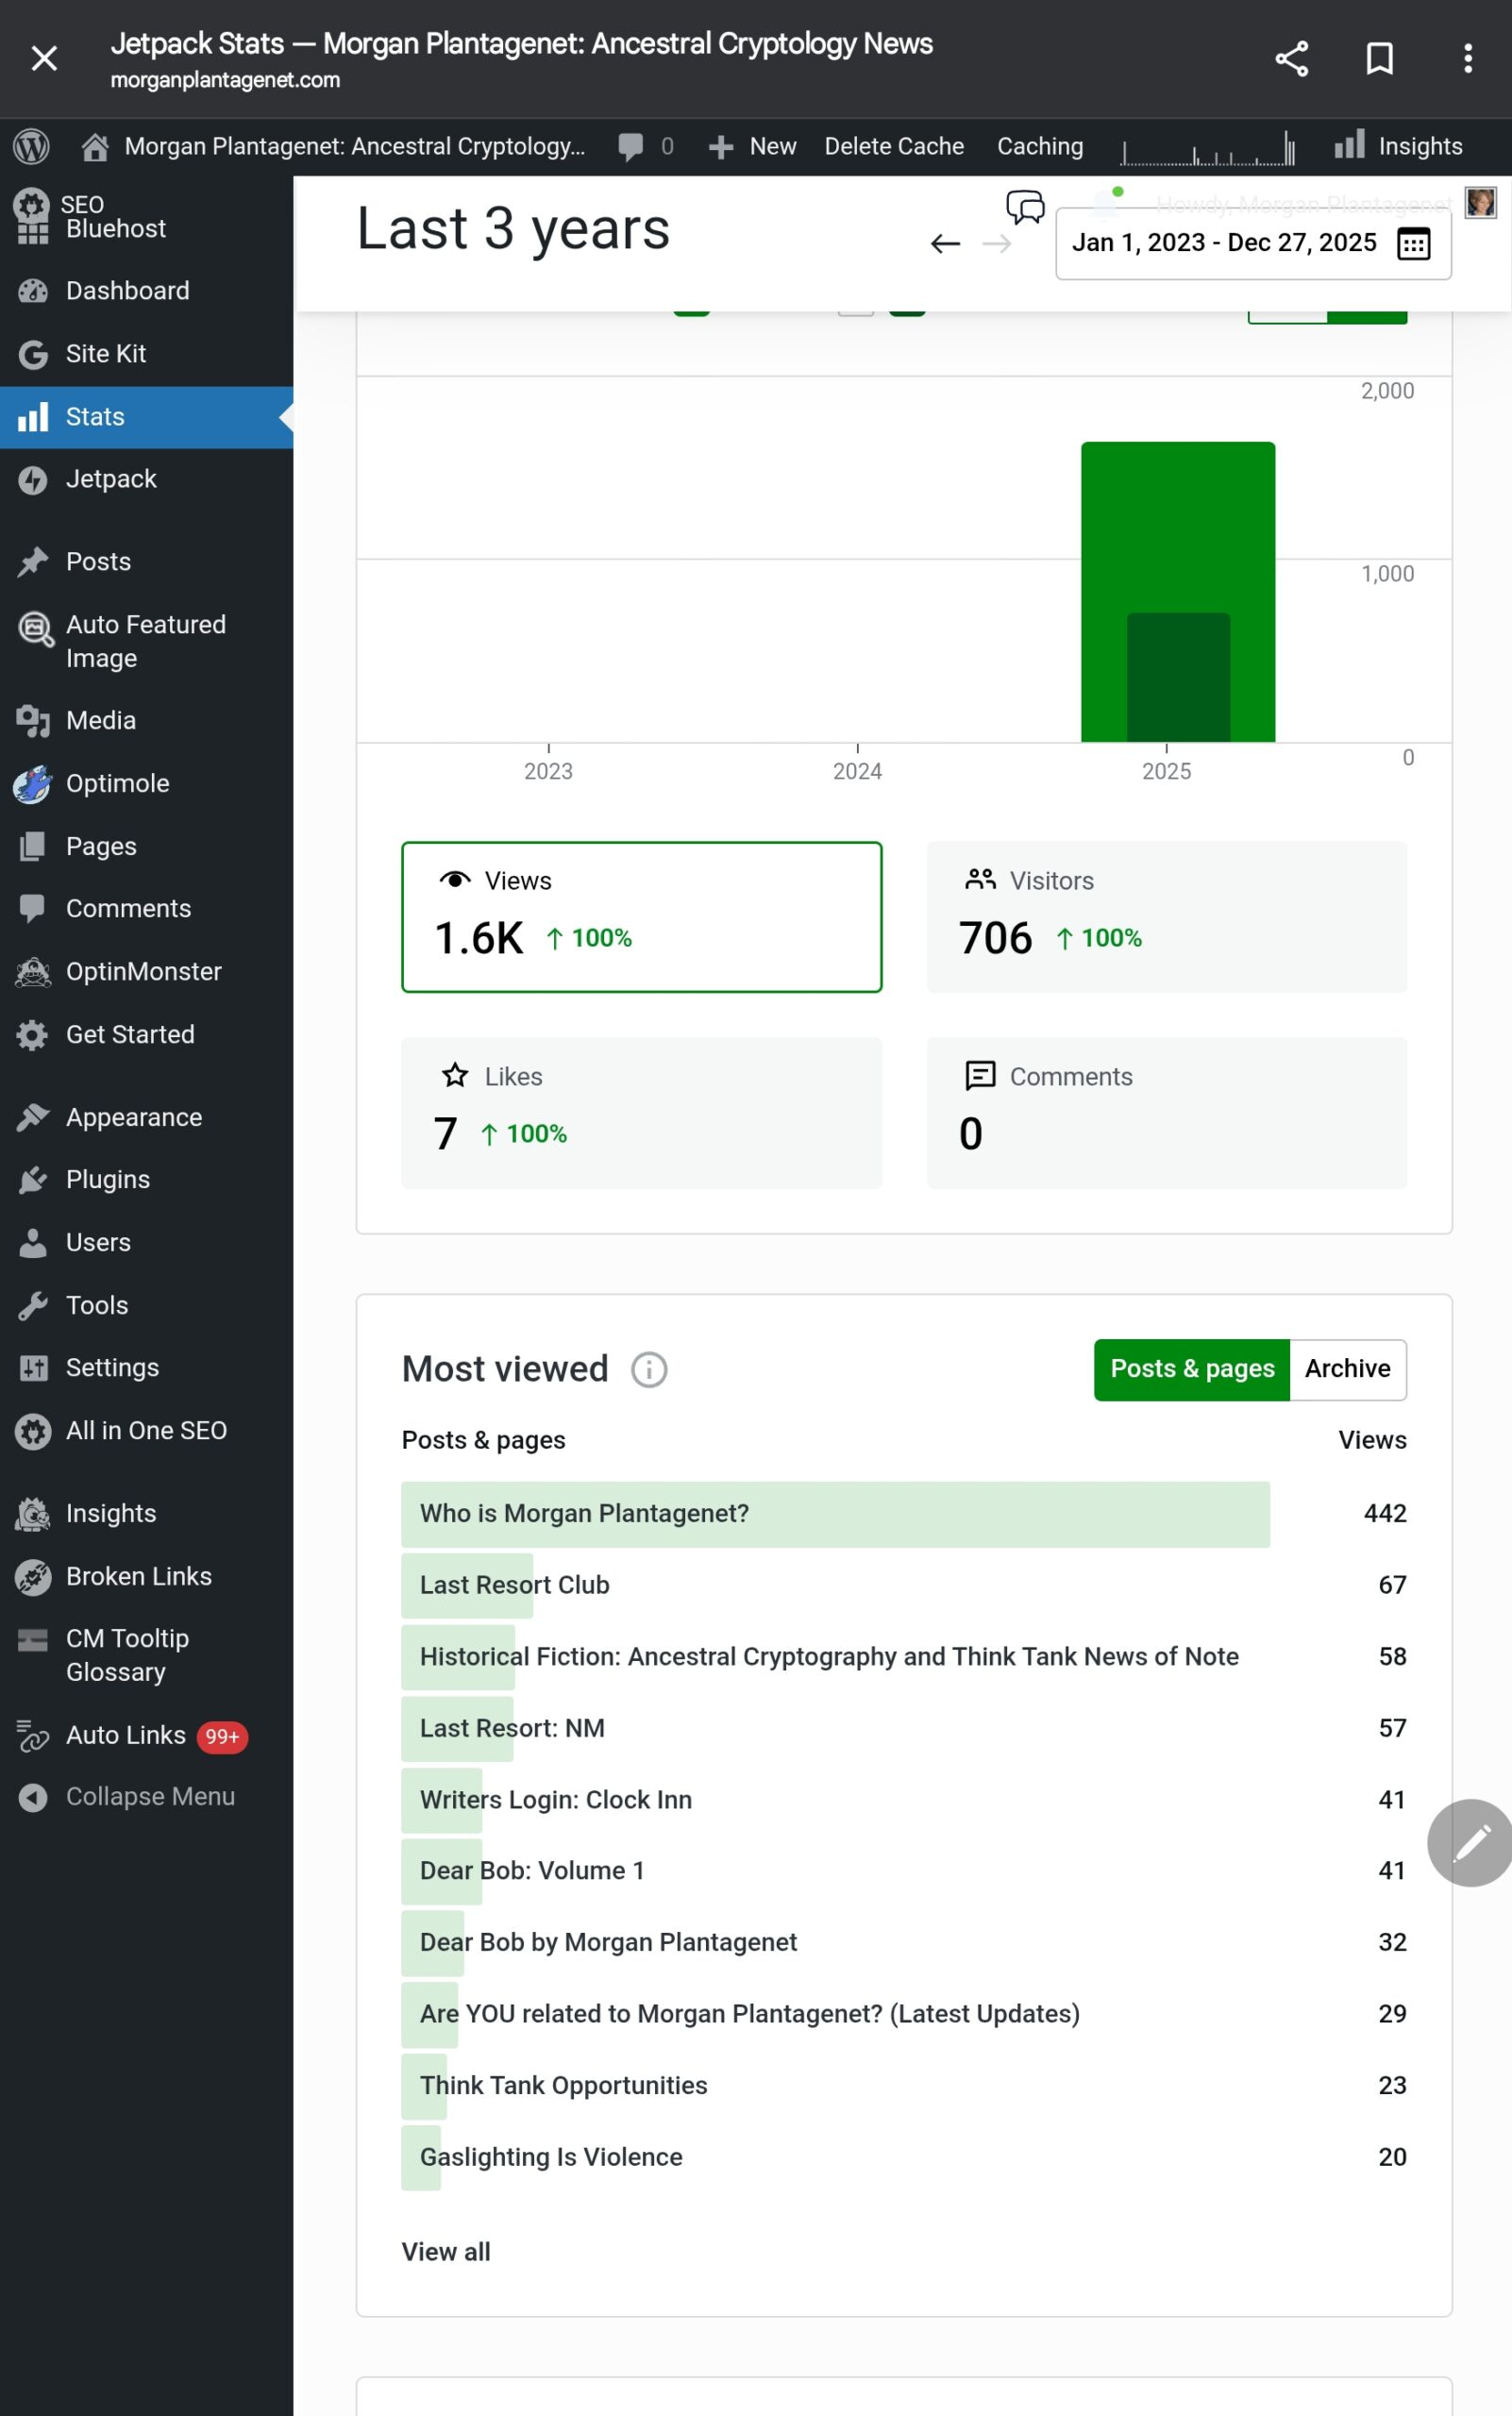
Task: Bookmark this page with the bookmark icon
Action: click(1379, 58)
